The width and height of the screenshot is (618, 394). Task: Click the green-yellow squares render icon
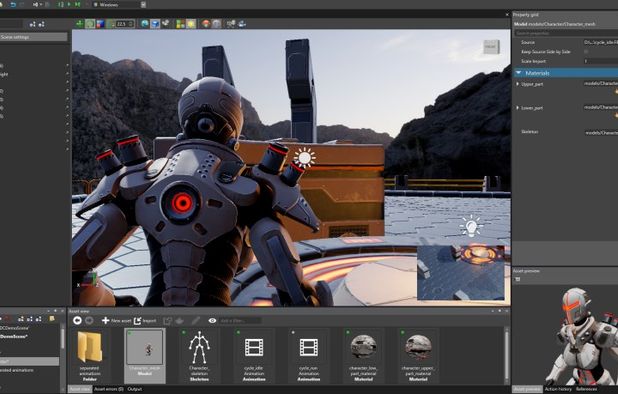(180, 24)
